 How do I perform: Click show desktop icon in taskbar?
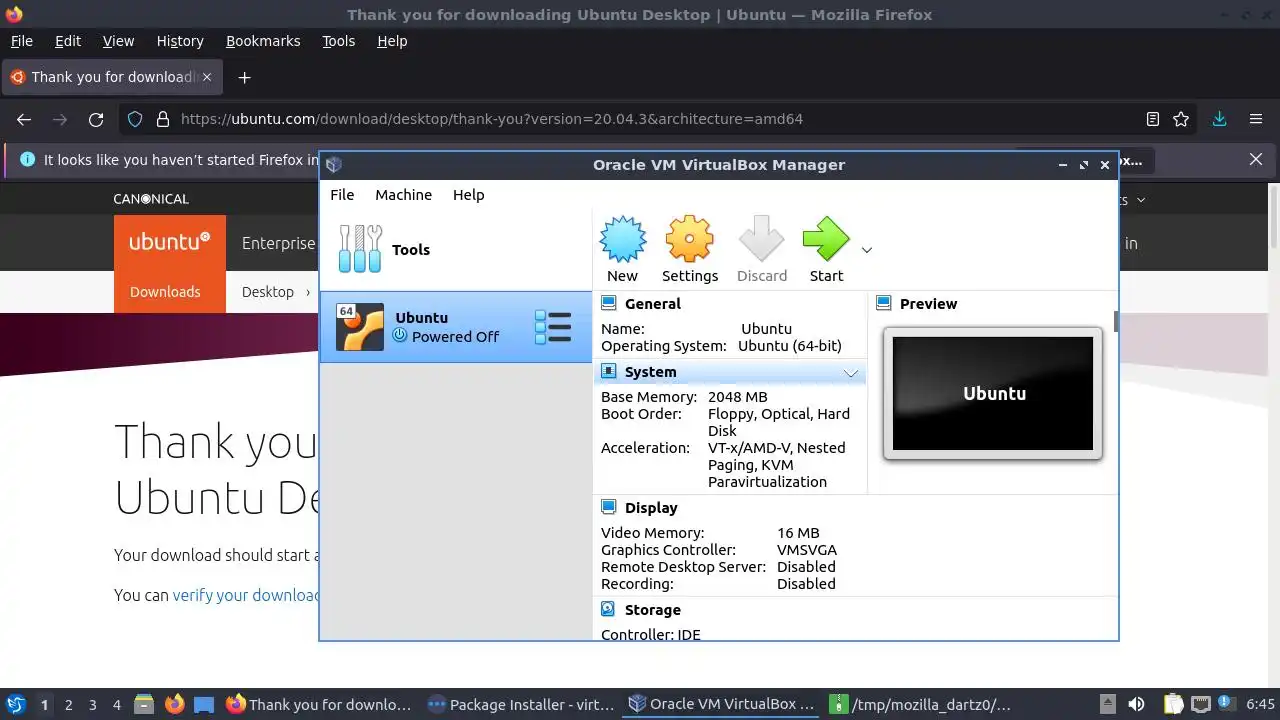(204, 704)
